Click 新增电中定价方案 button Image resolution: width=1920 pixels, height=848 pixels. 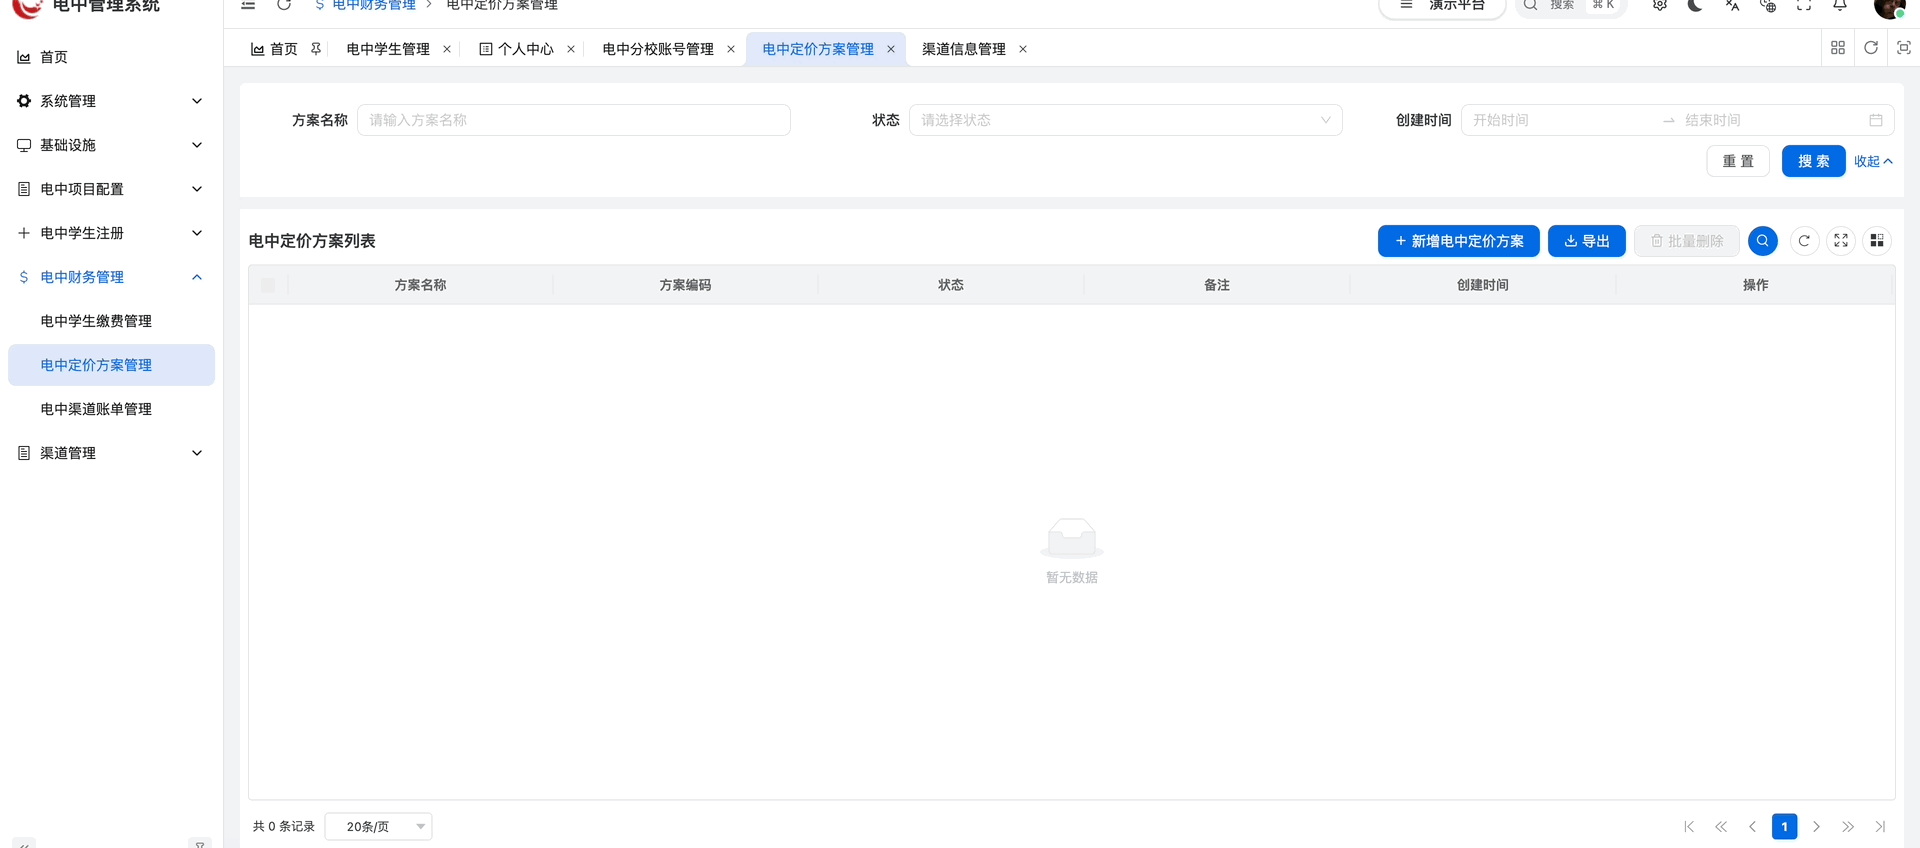click(x=1459, y=241)
